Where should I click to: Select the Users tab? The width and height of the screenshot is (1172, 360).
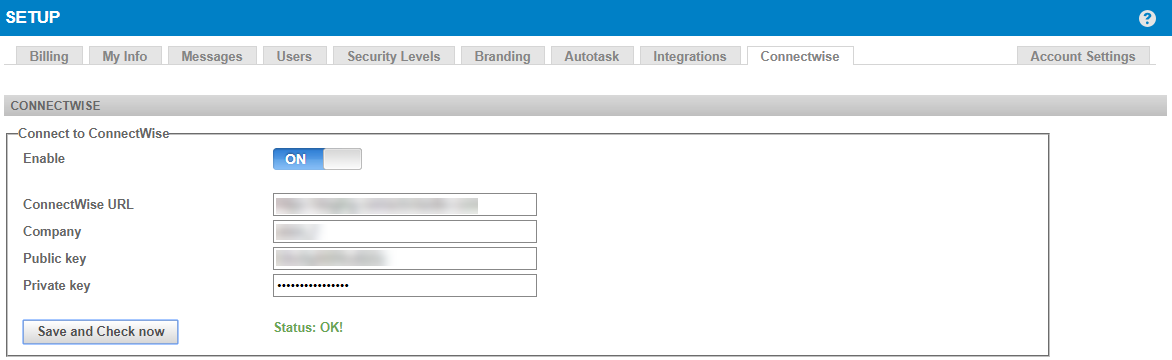[294, 56]
